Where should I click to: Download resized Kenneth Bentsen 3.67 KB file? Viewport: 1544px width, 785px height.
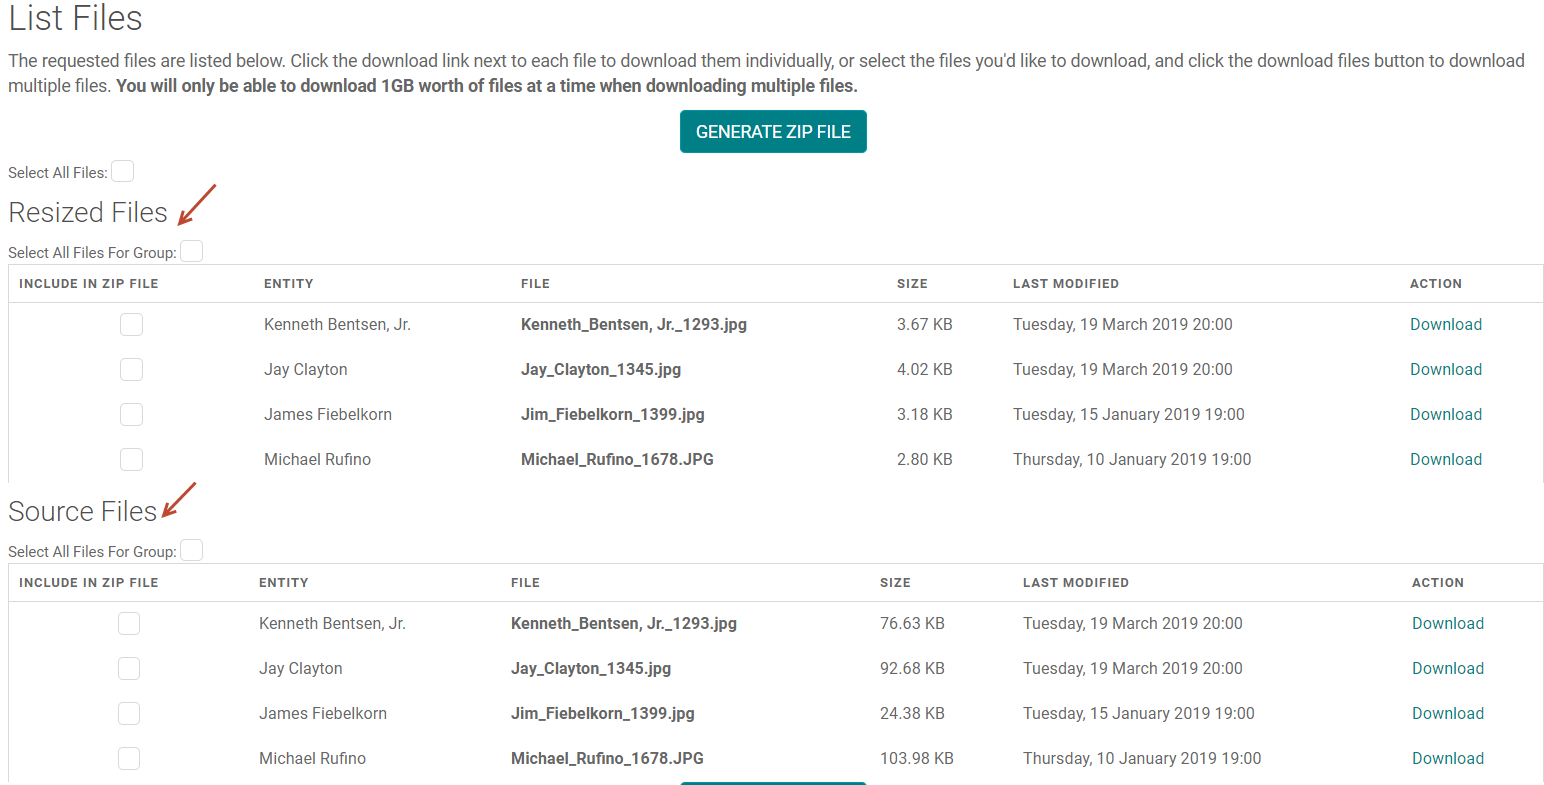1445,324
